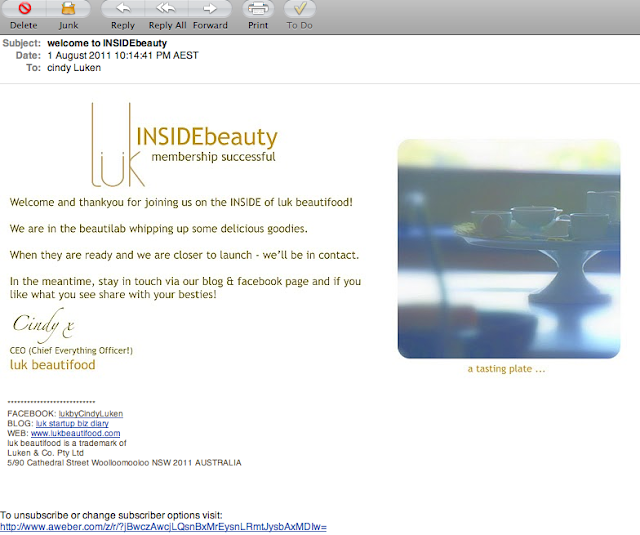Click the tasting plate photo

(x=509, y=249)
